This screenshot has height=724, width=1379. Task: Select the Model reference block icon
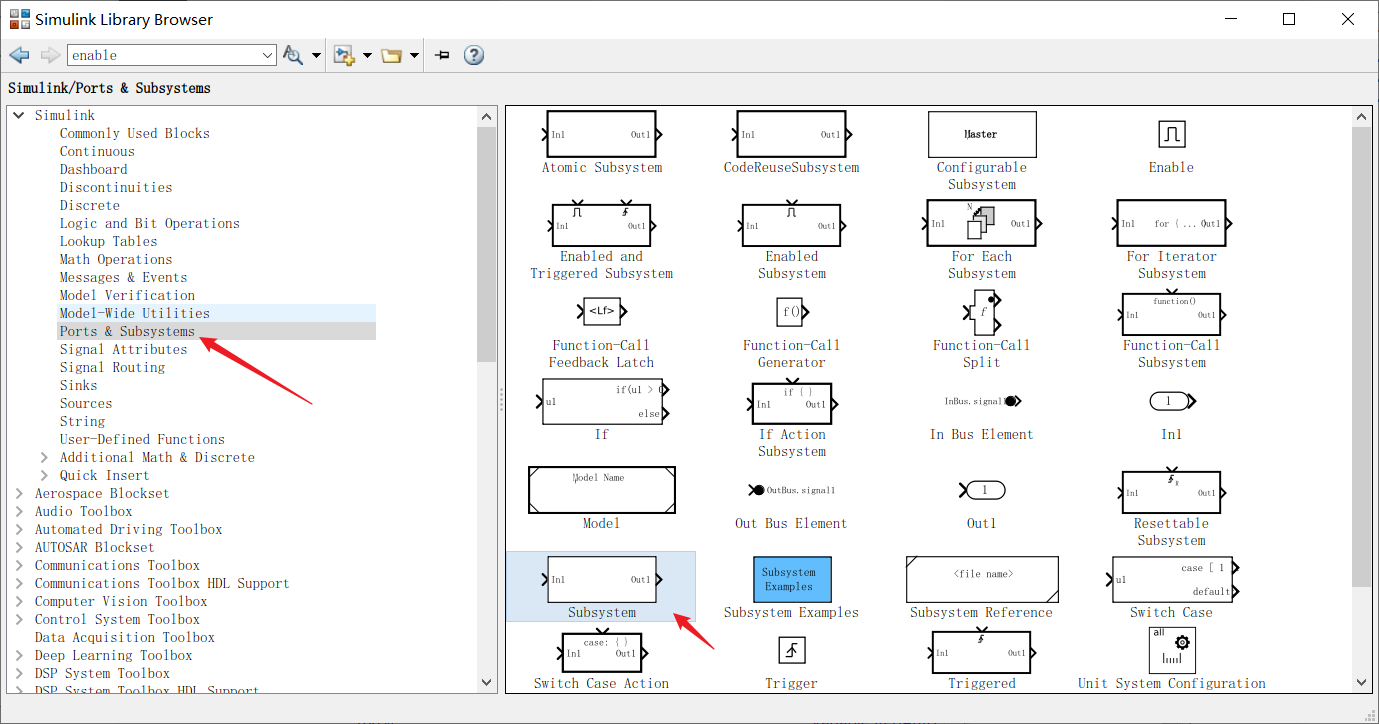click(602, 490)
